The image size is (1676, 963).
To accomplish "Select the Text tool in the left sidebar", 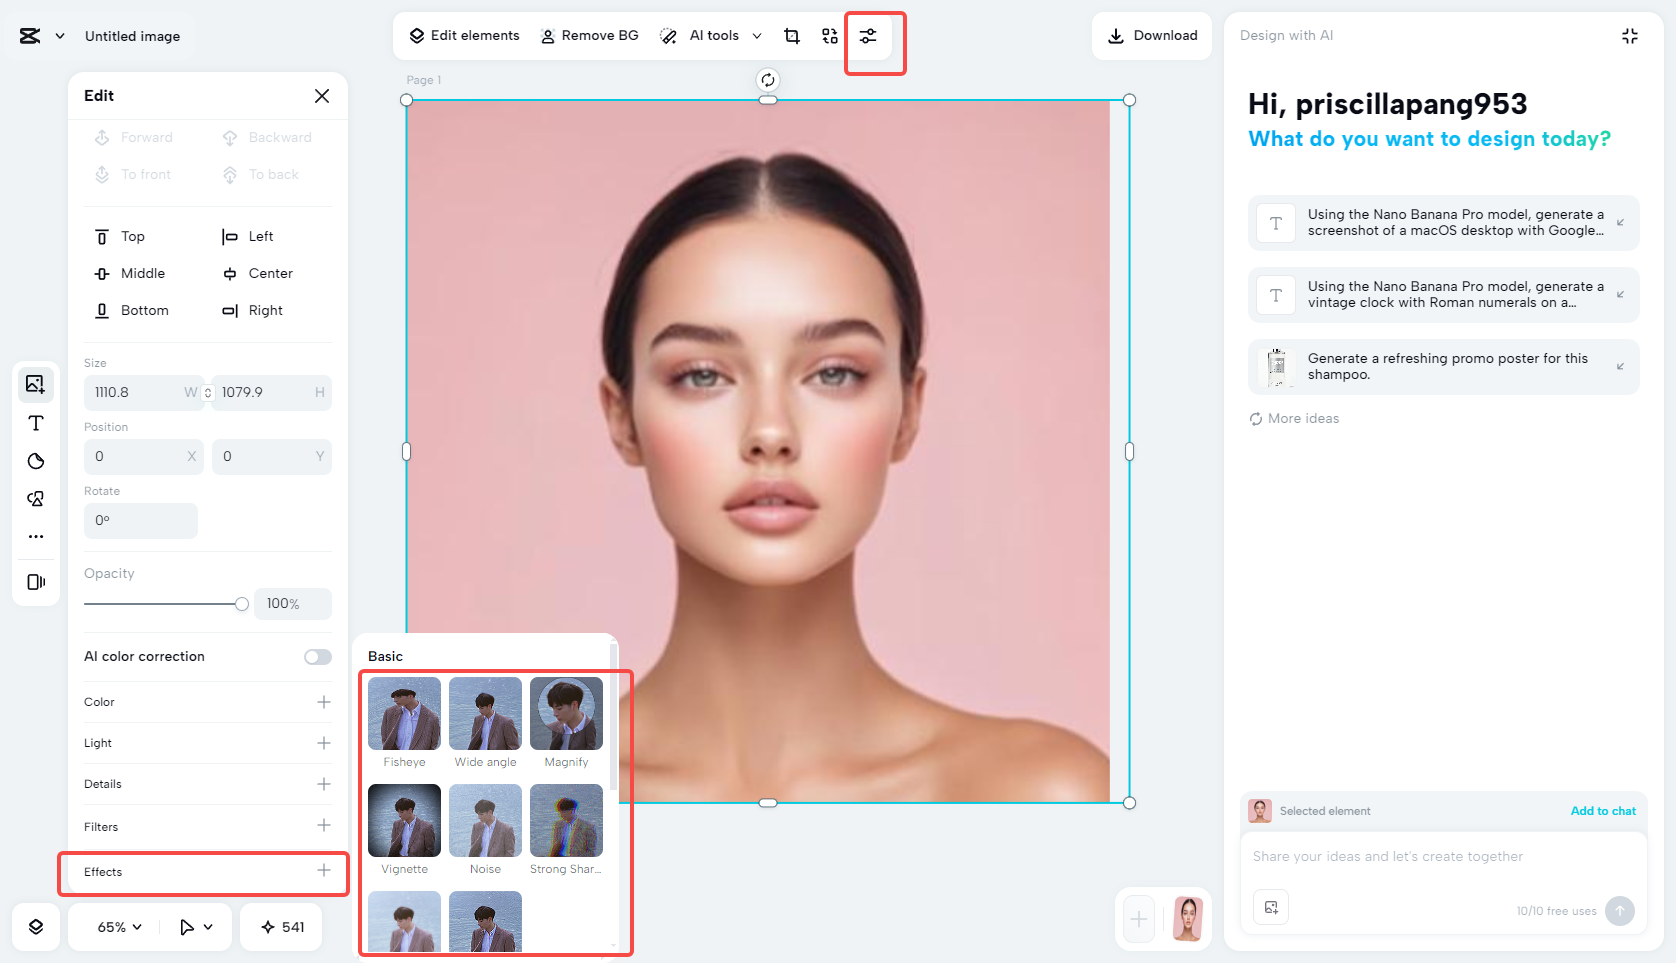I will tap(35, 423).
